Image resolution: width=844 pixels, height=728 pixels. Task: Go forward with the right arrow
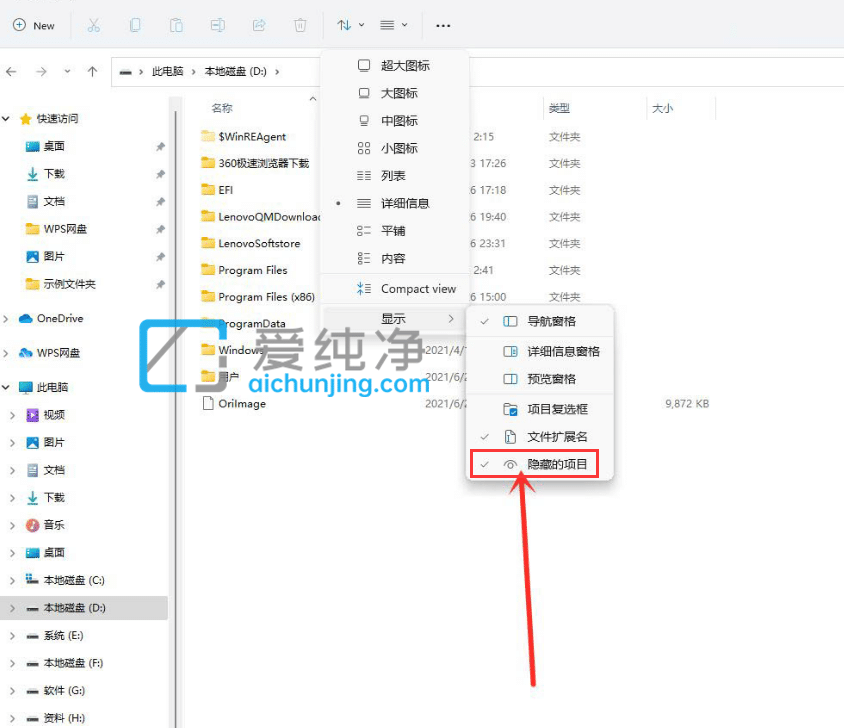tap(41, 72)
